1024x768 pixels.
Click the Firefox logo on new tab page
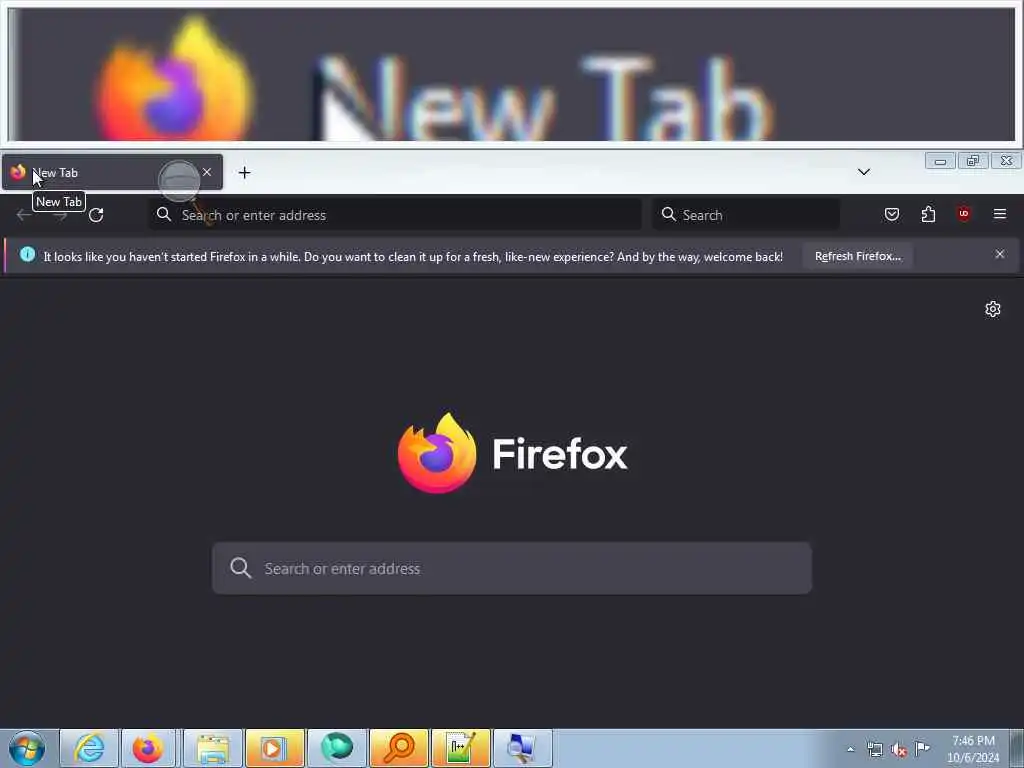(x=437, y=453)
